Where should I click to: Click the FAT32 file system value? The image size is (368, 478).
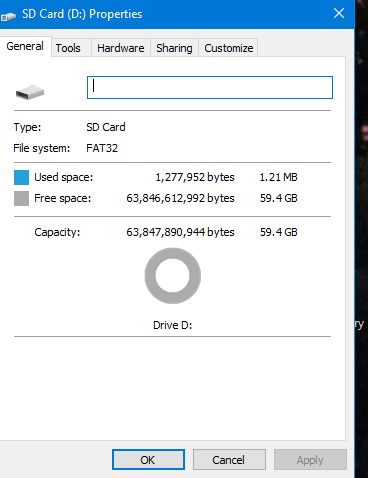click(x=102, y=148)
